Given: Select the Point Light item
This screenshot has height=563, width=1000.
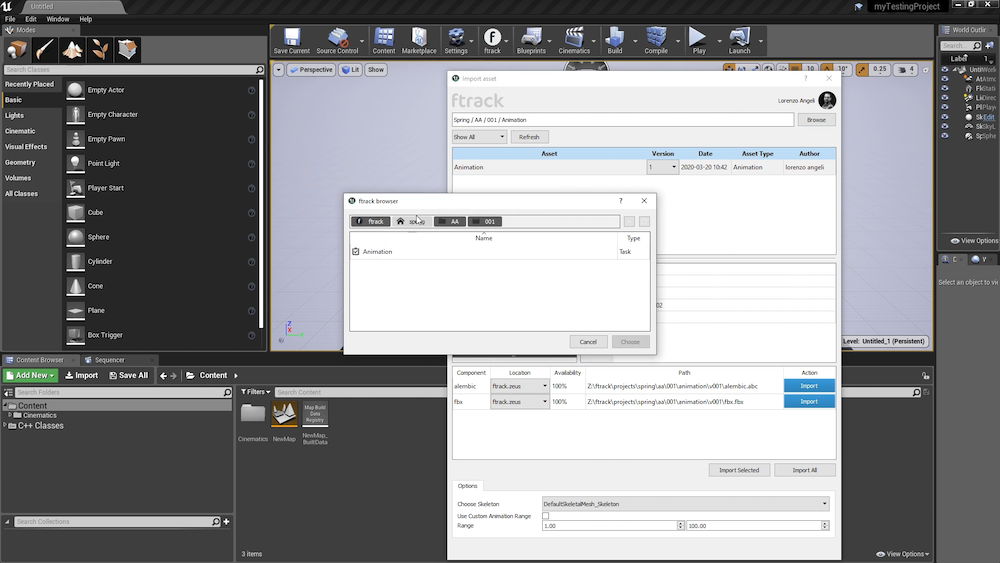Looking at the screenshot, I should (161, 163).
